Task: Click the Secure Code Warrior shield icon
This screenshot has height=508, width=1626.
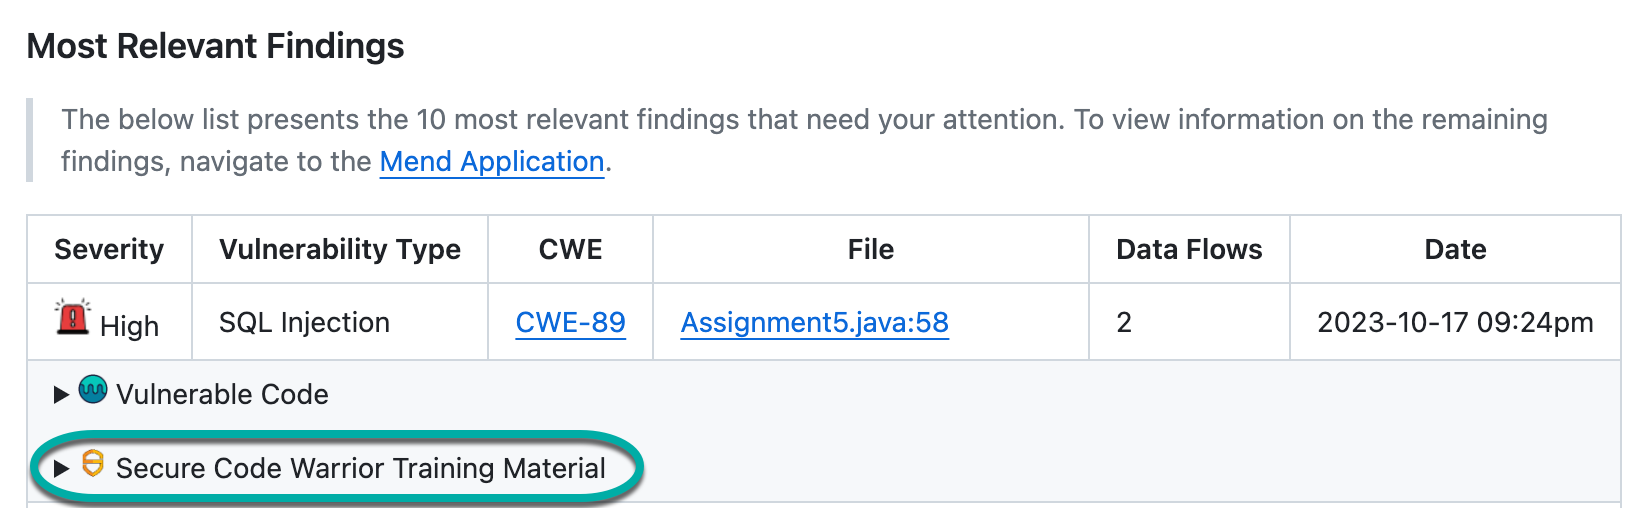Action: click(93, 463)
